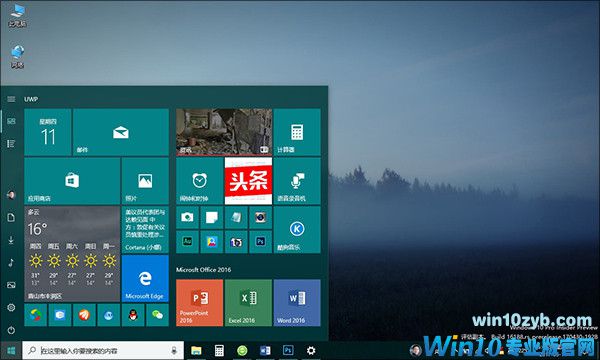
Task: Expand the Start menu hamburger button
Action: [11, 99]
